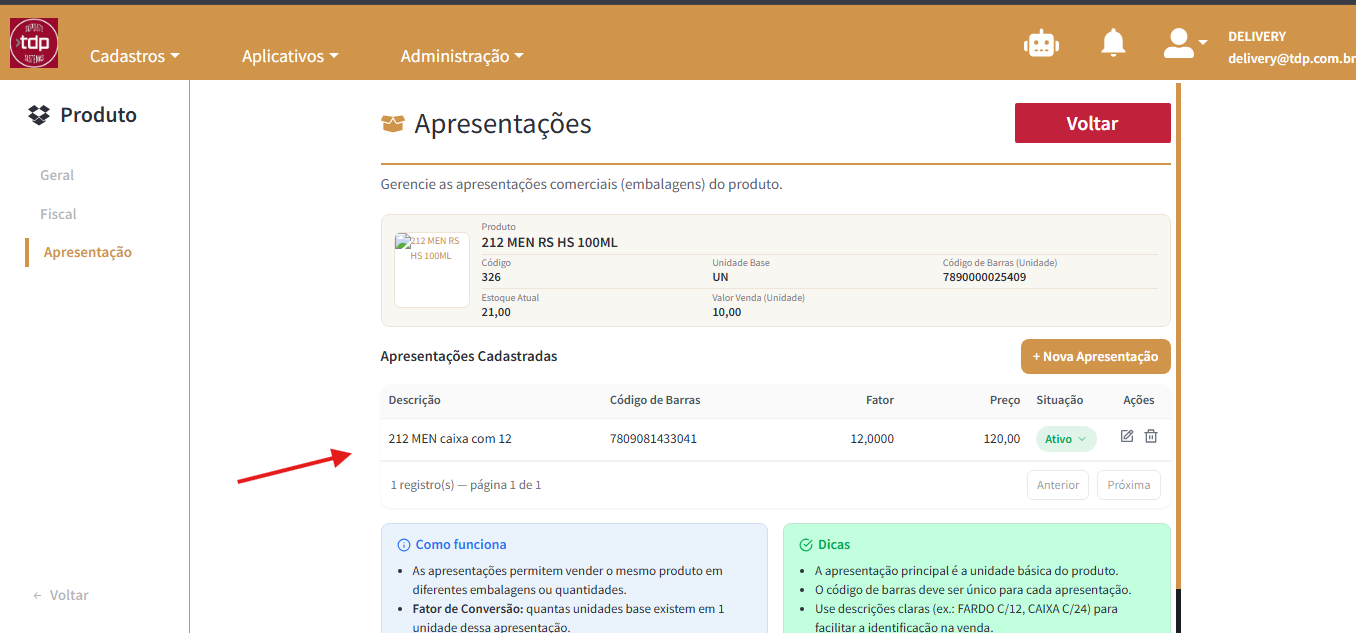Edit the 212 MEN caixa com 12 row
Screen dimensions: 1356x633
pyautogui.click(x=1127, y=437)
